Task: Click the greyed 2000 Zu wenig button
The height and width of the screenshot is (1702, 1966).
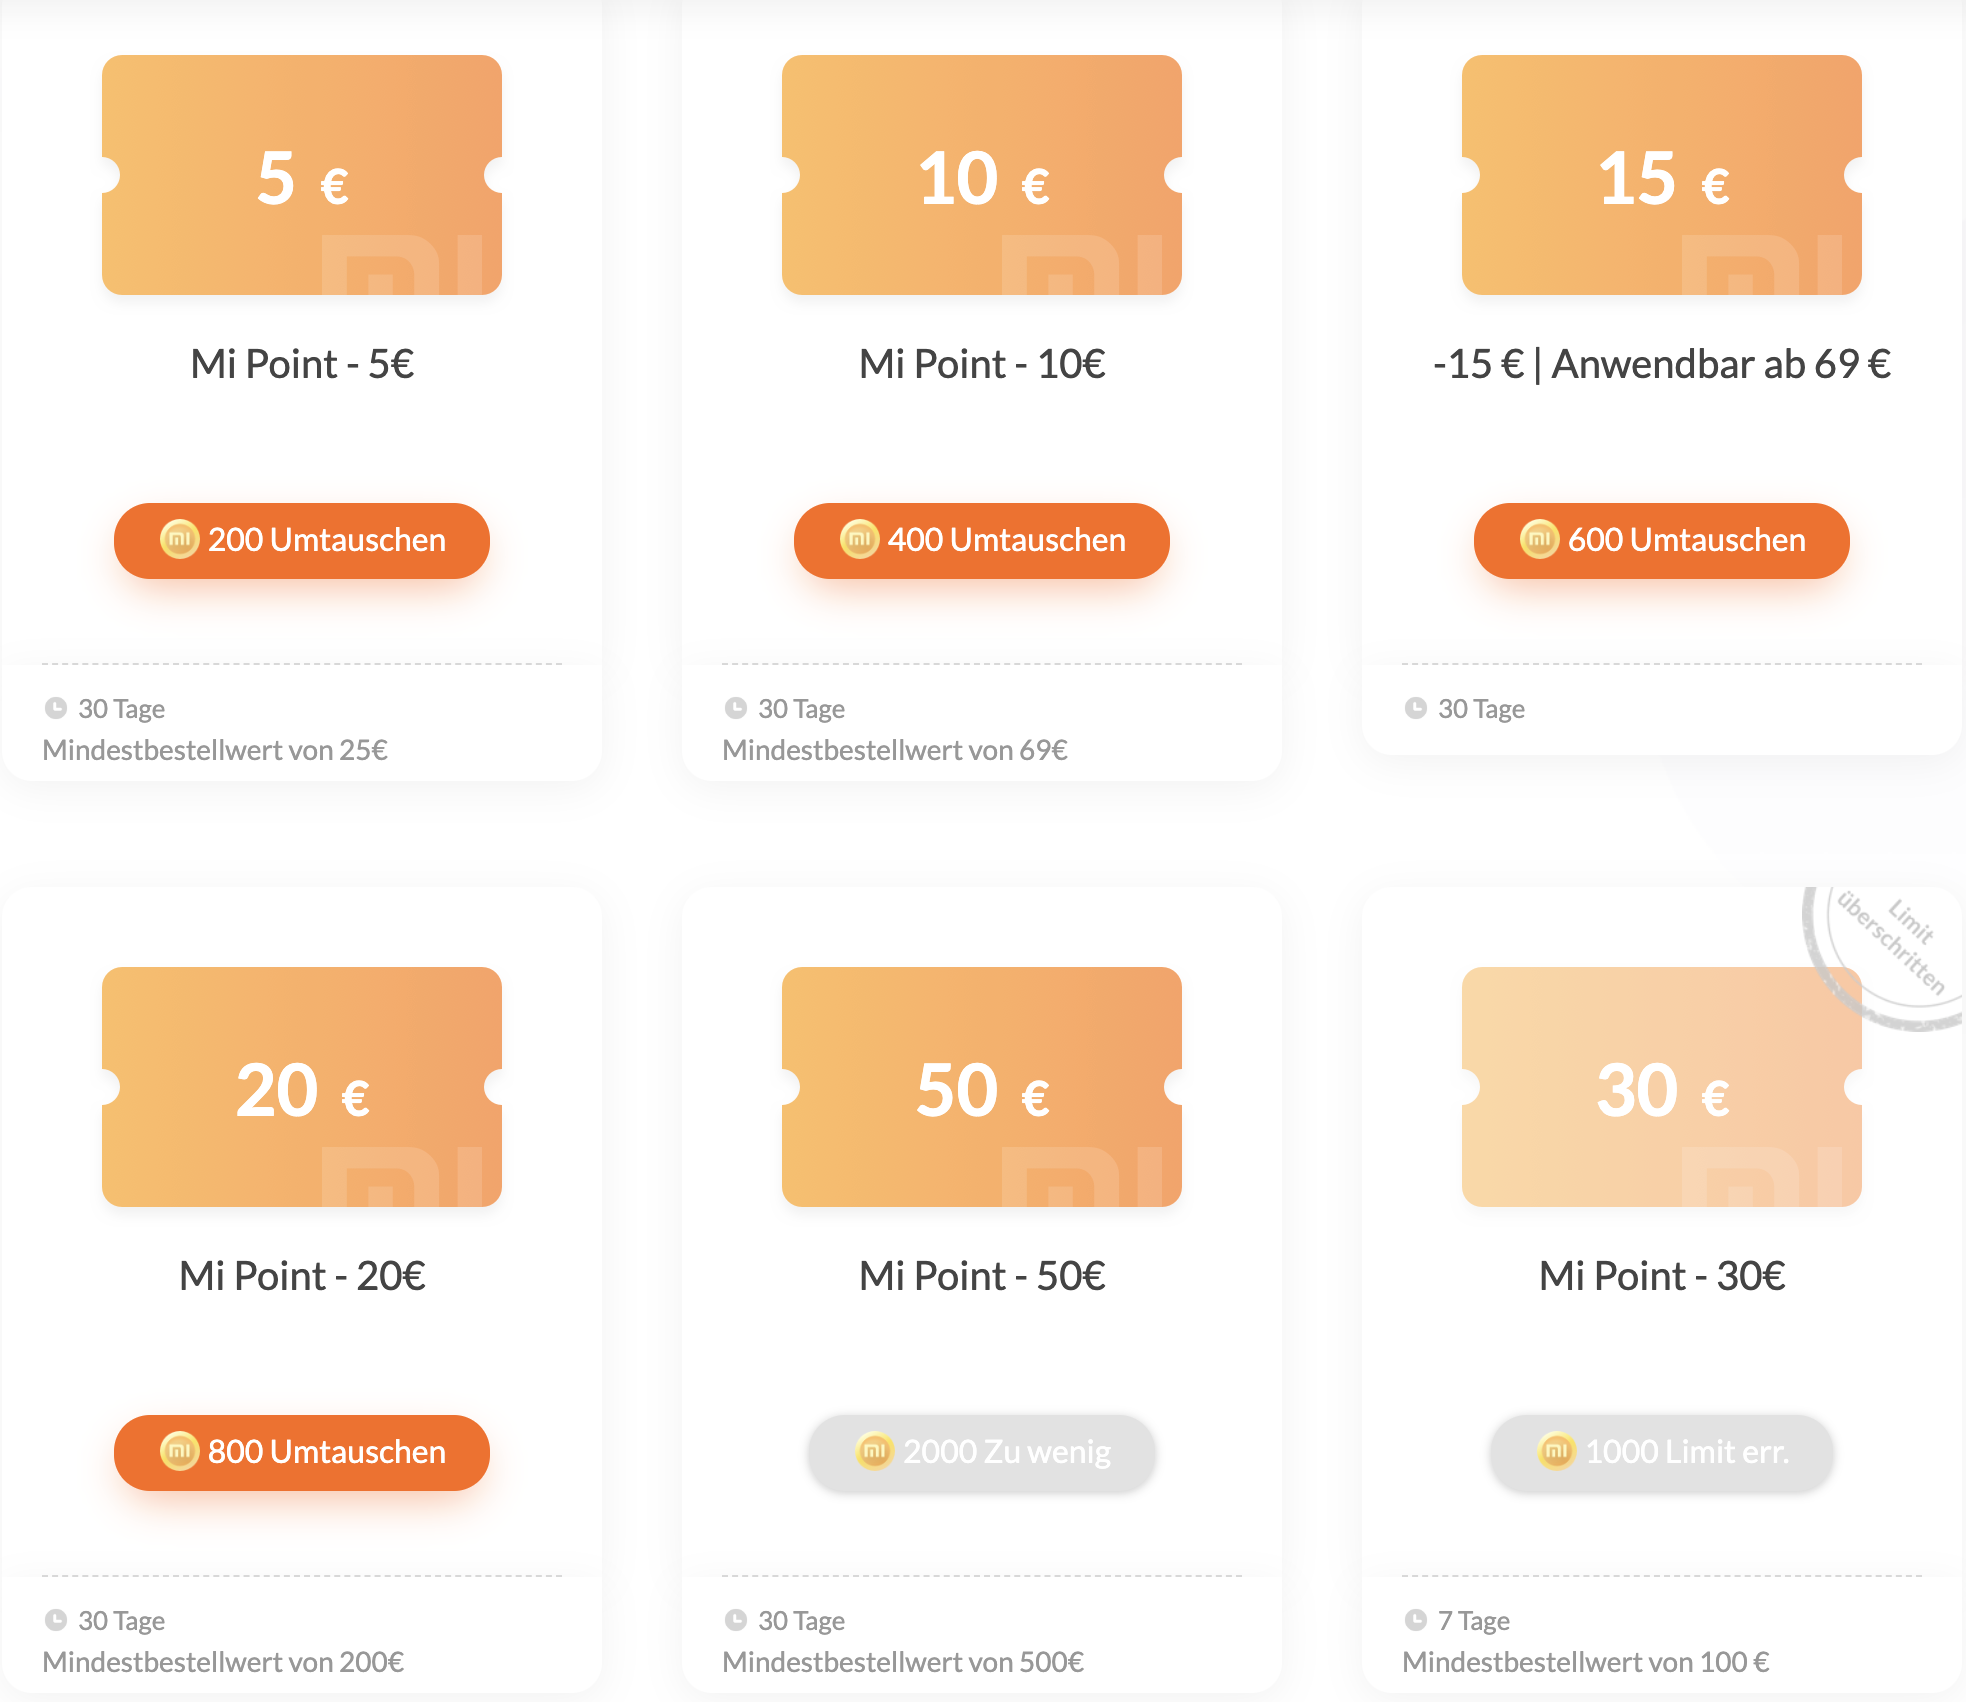Action: click(981, 1452)
